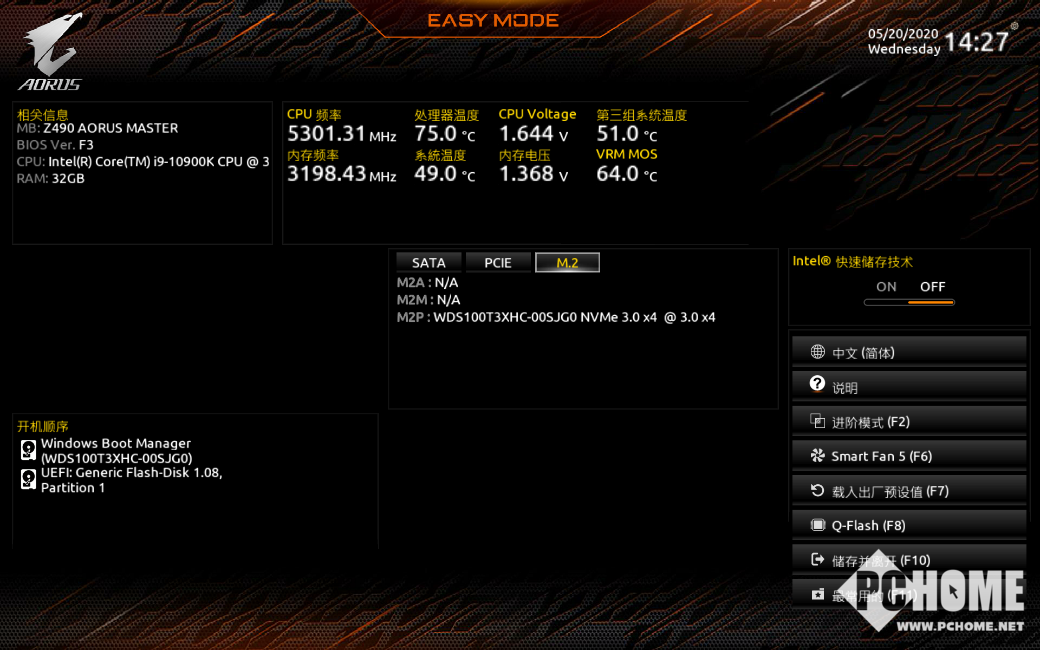1040x650 pixels.
Task: Click the star folder icon for 最常用的
Action: pos(818,594)
